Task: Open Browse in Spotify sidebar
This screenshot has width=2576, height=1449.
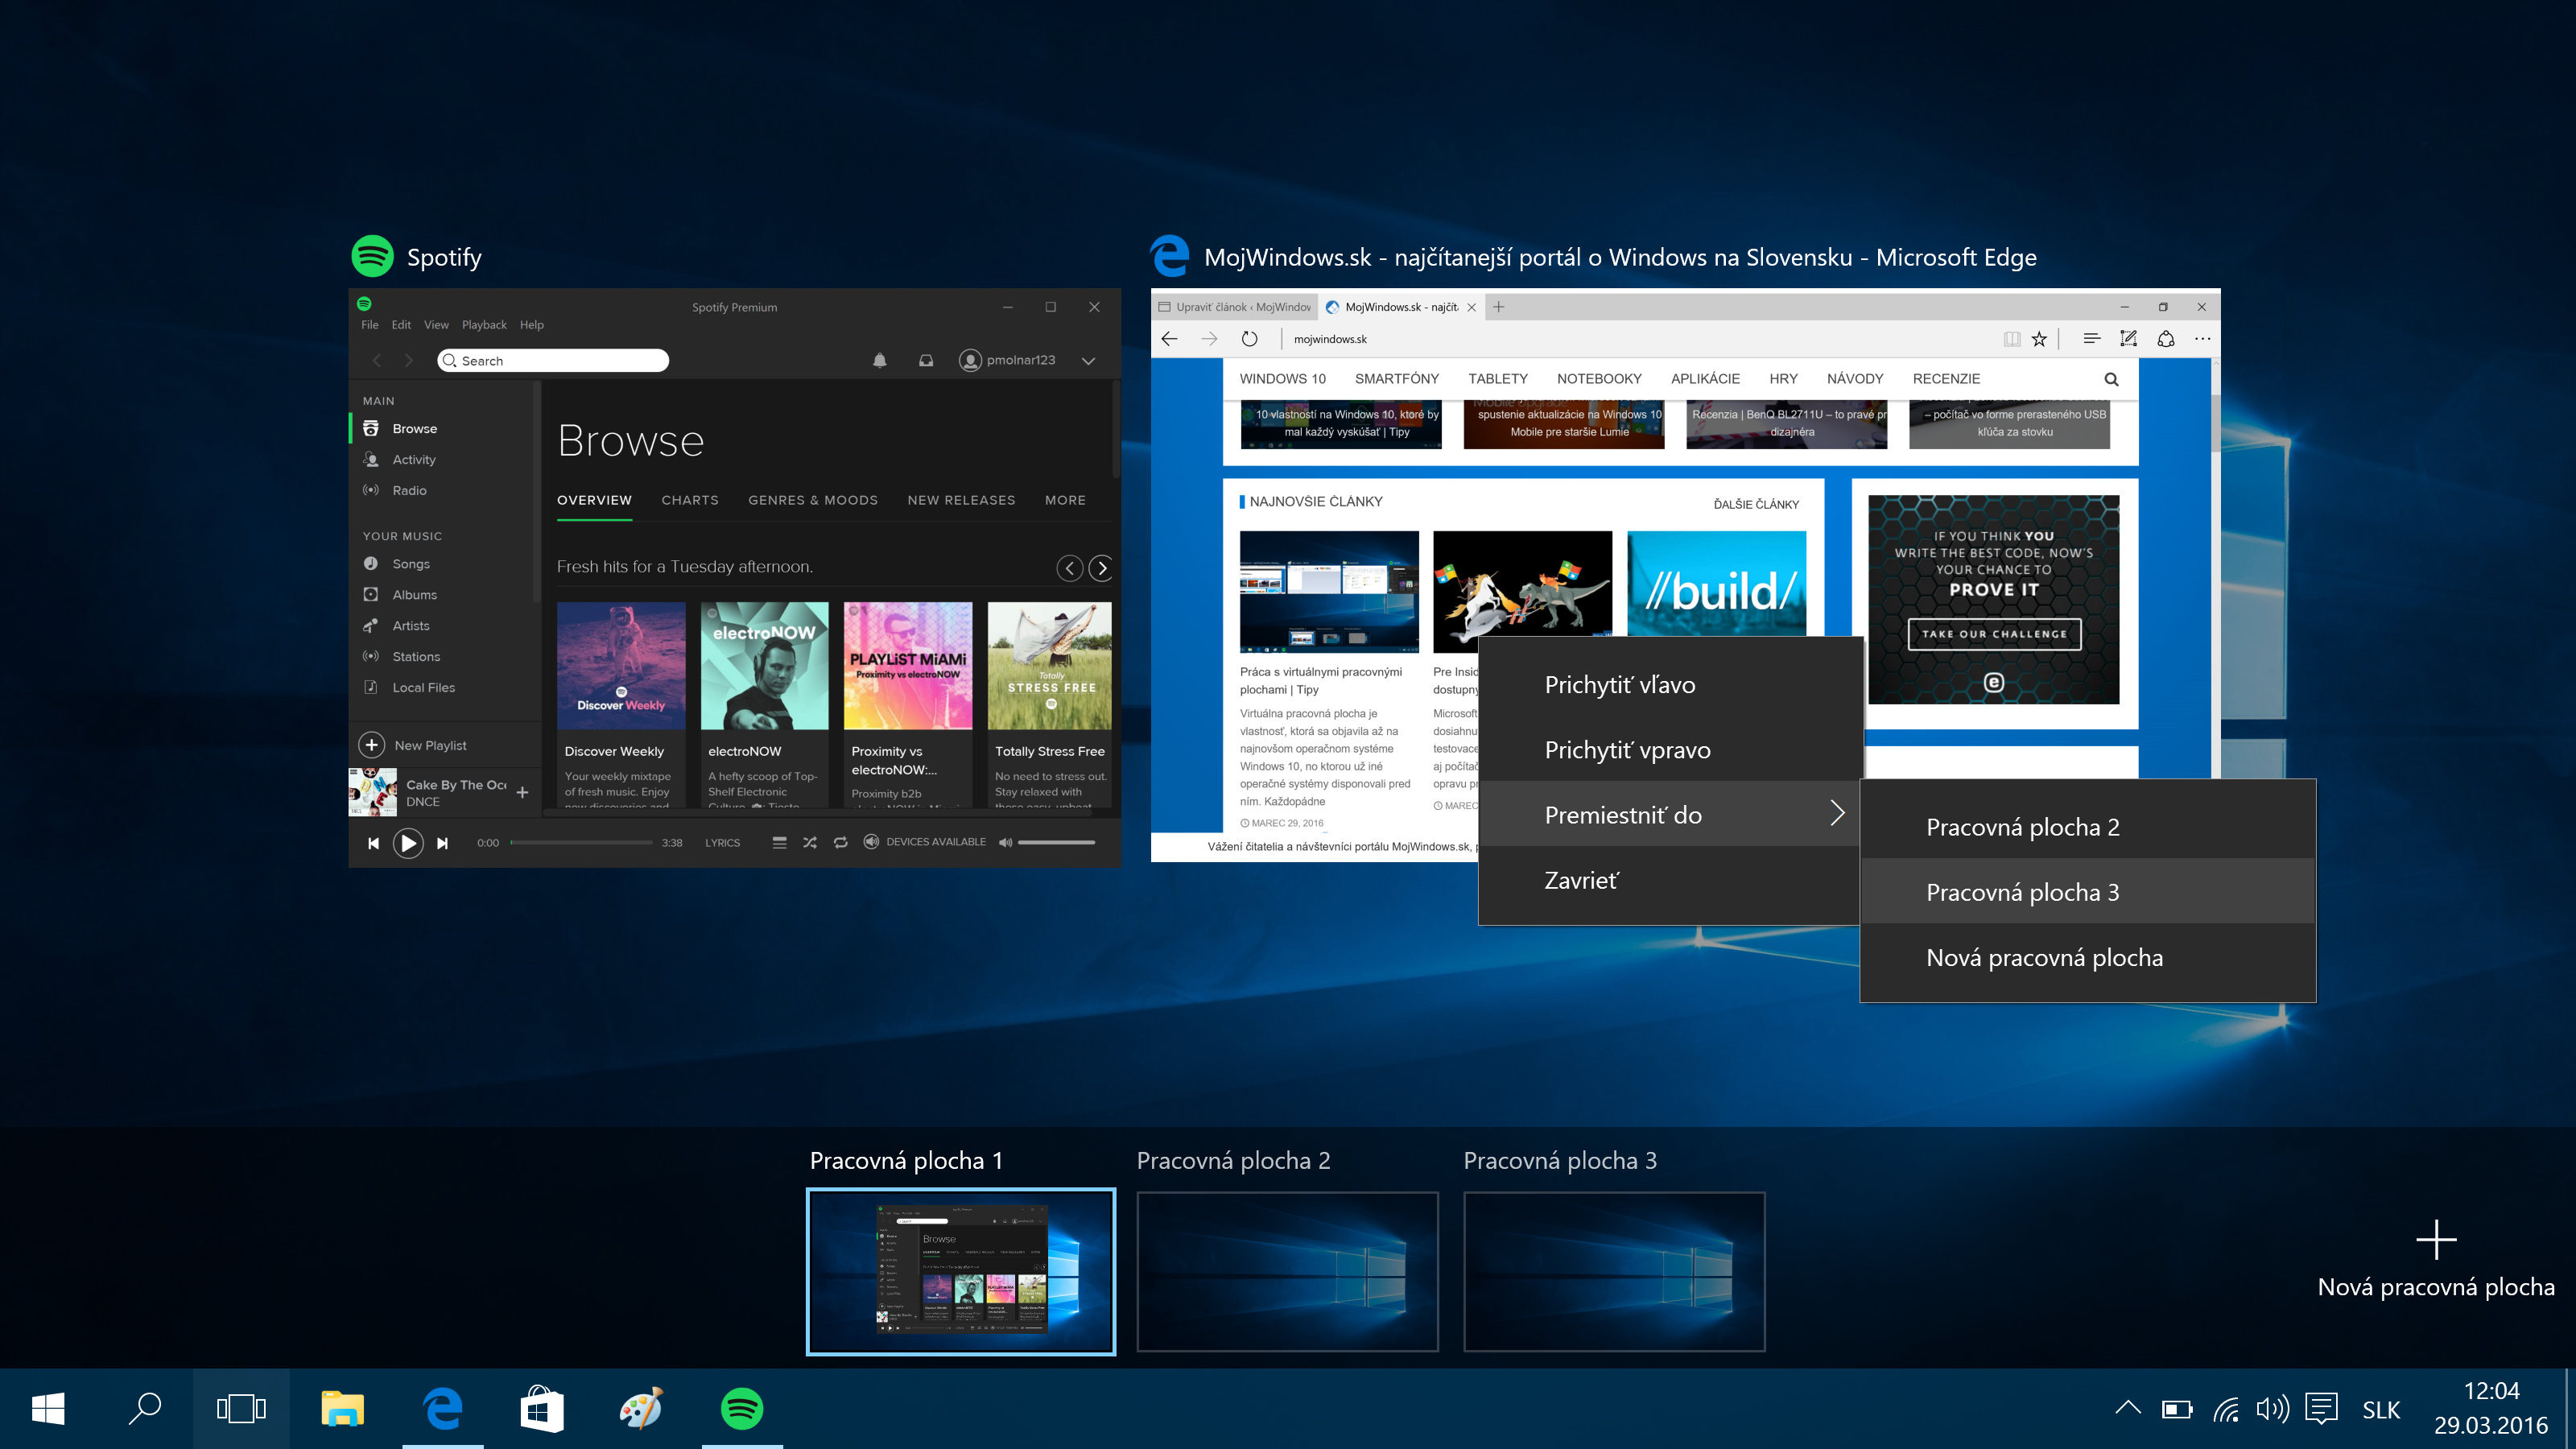Action: click(x=400, y=428)
